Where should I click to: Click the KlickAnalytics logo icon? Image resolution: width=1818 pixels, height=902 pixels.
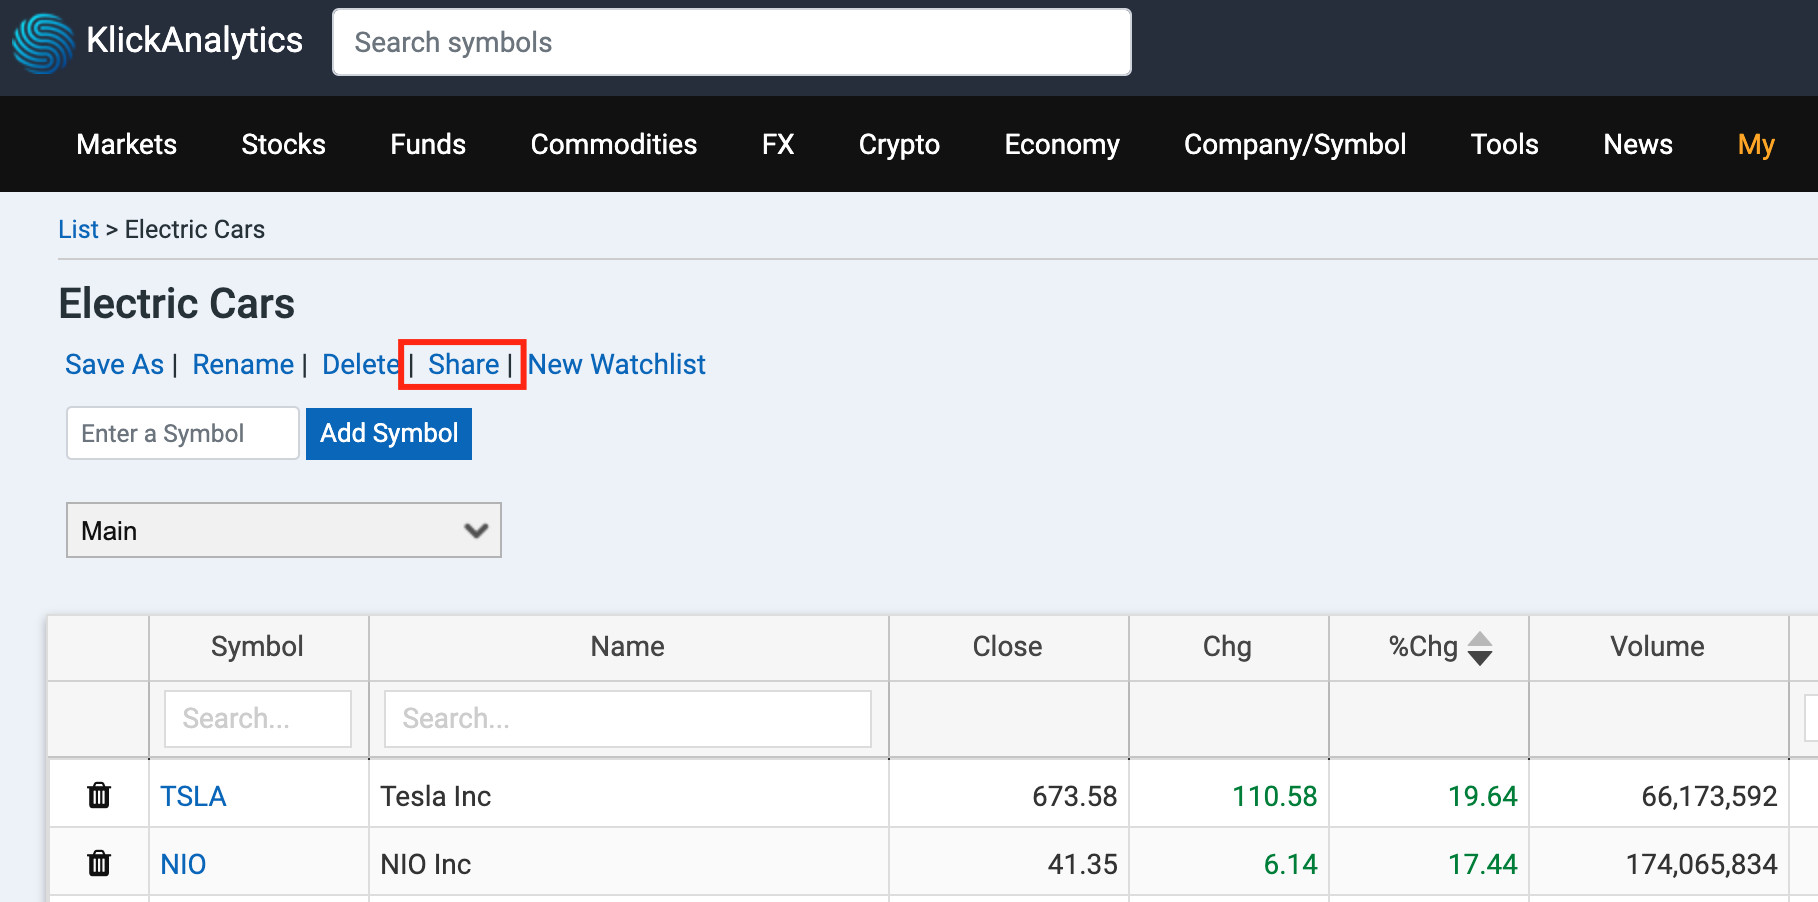click(43, 43)
